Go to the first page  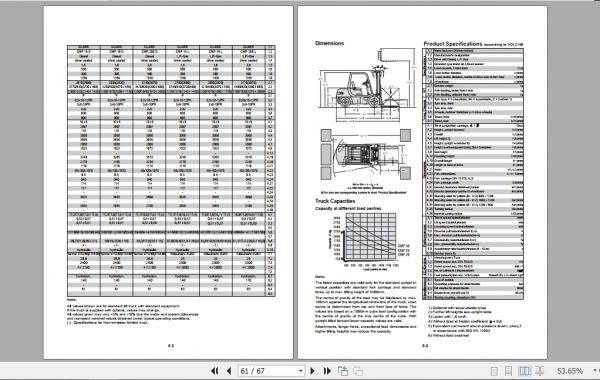pyautogui.click(x=215, y=371)
